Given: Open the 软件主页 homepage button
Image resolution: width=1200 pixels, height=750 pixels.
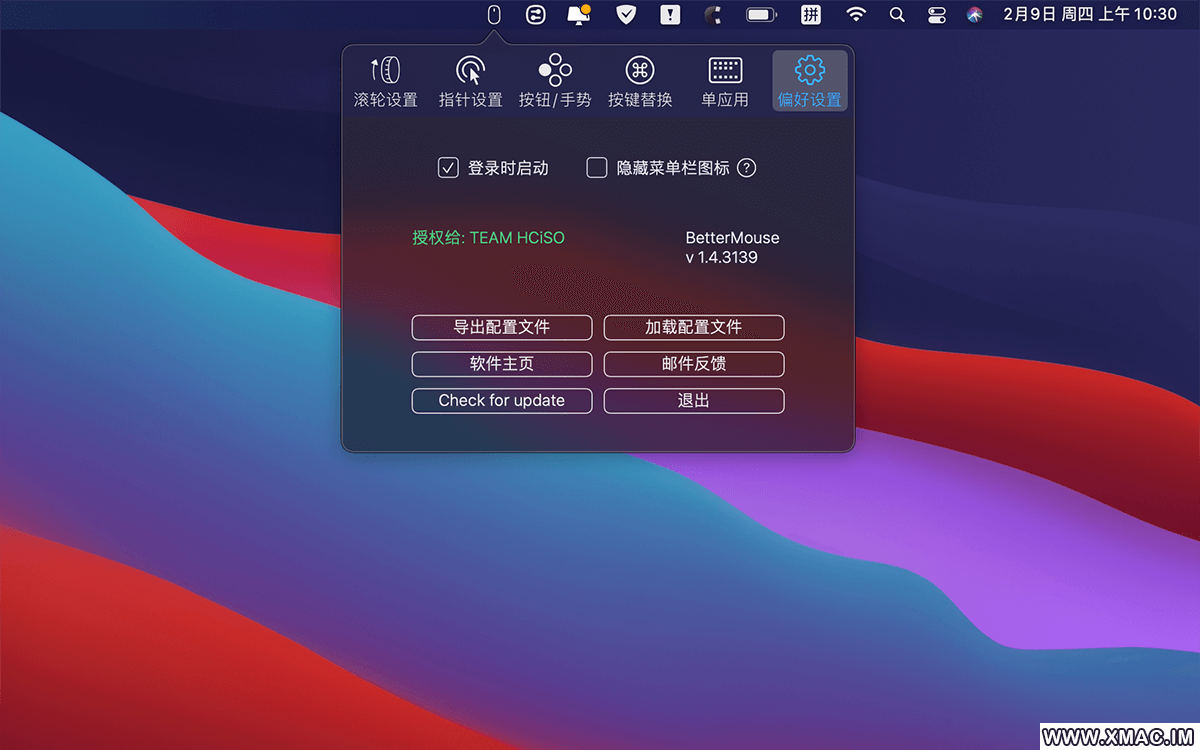Looking at the screenshot, I should tap(502, 364).
